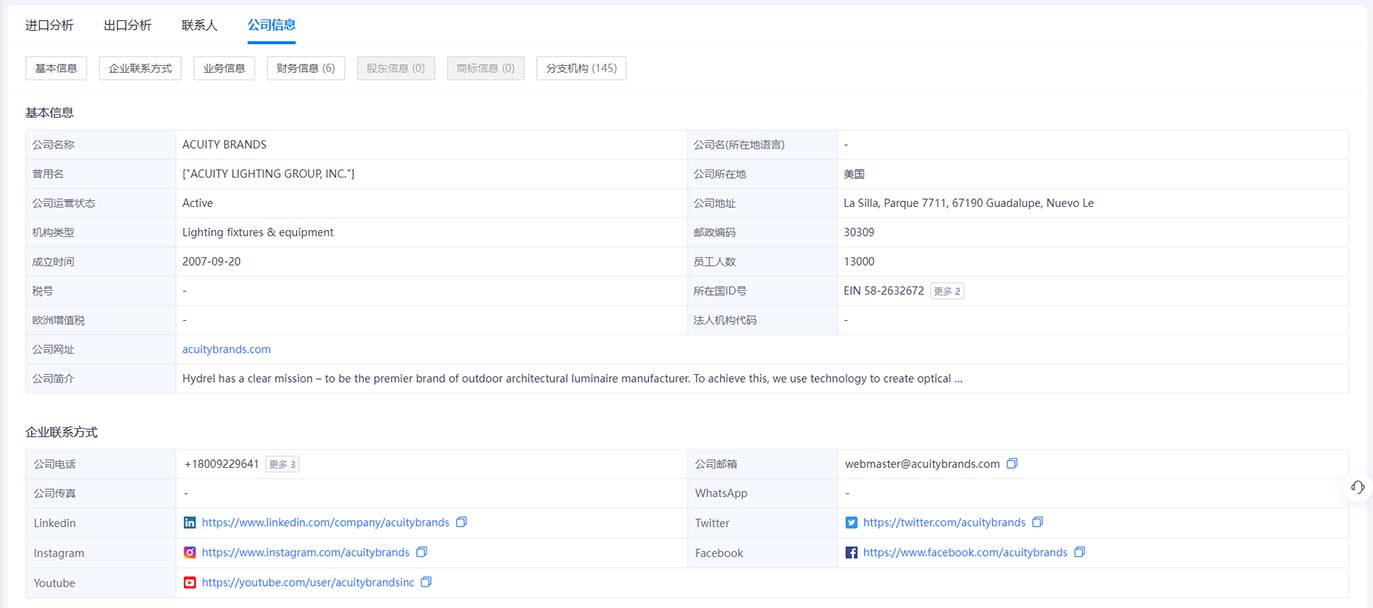1373x608 pixels.
Task: Click the founding date 2007-09-20
Action: [x=211, y=261]
